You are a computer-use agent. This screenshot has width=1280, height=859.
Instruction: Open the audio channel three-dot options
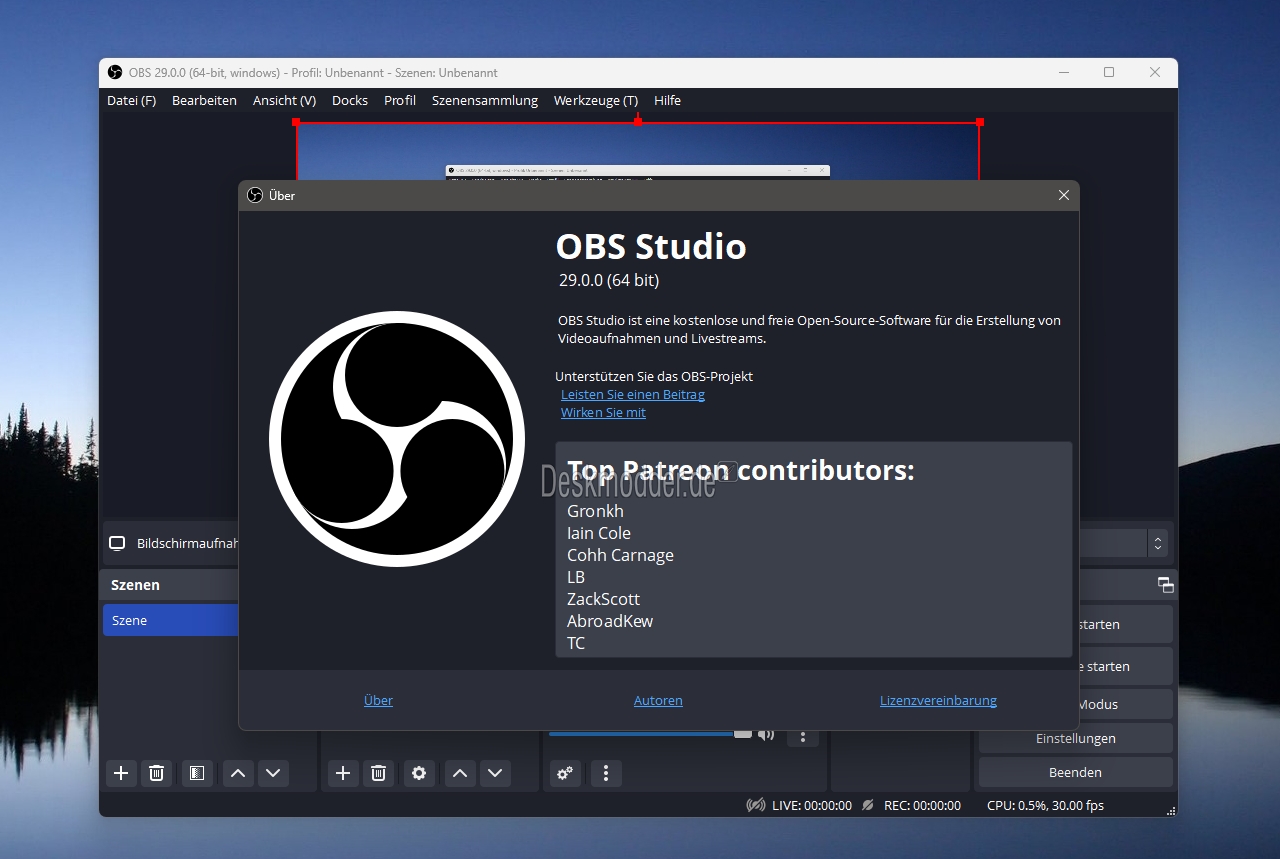coord(802,736)
